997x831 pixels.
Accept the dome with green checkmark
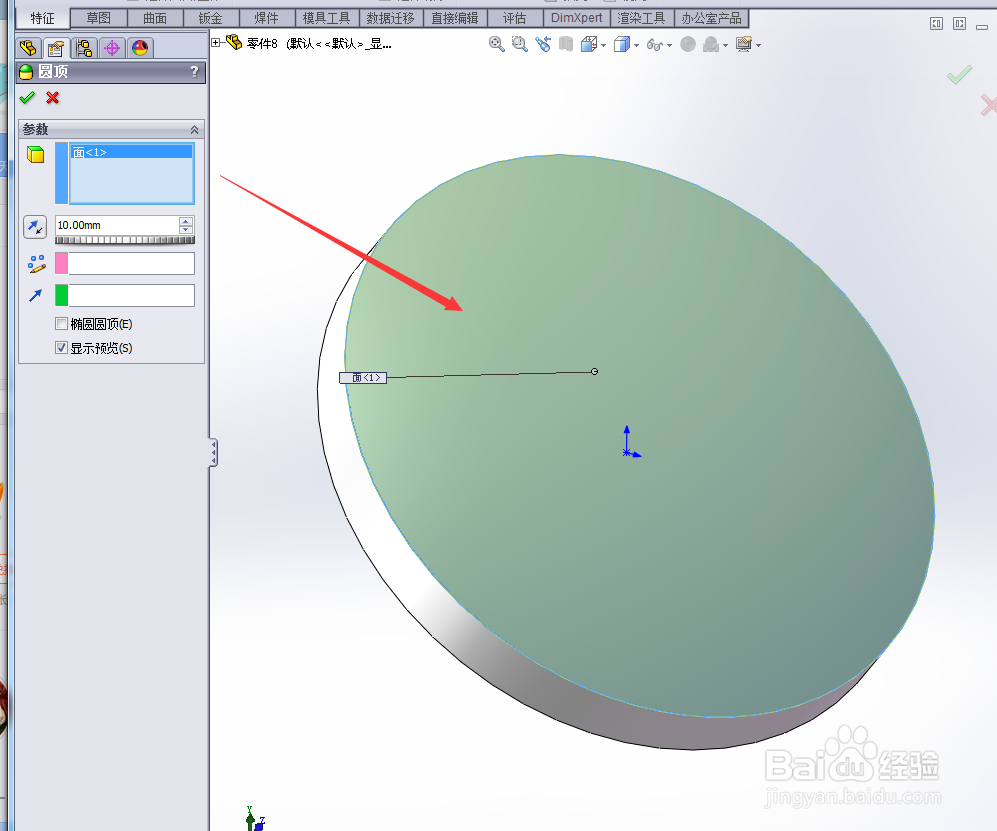(x=27, y=98)
